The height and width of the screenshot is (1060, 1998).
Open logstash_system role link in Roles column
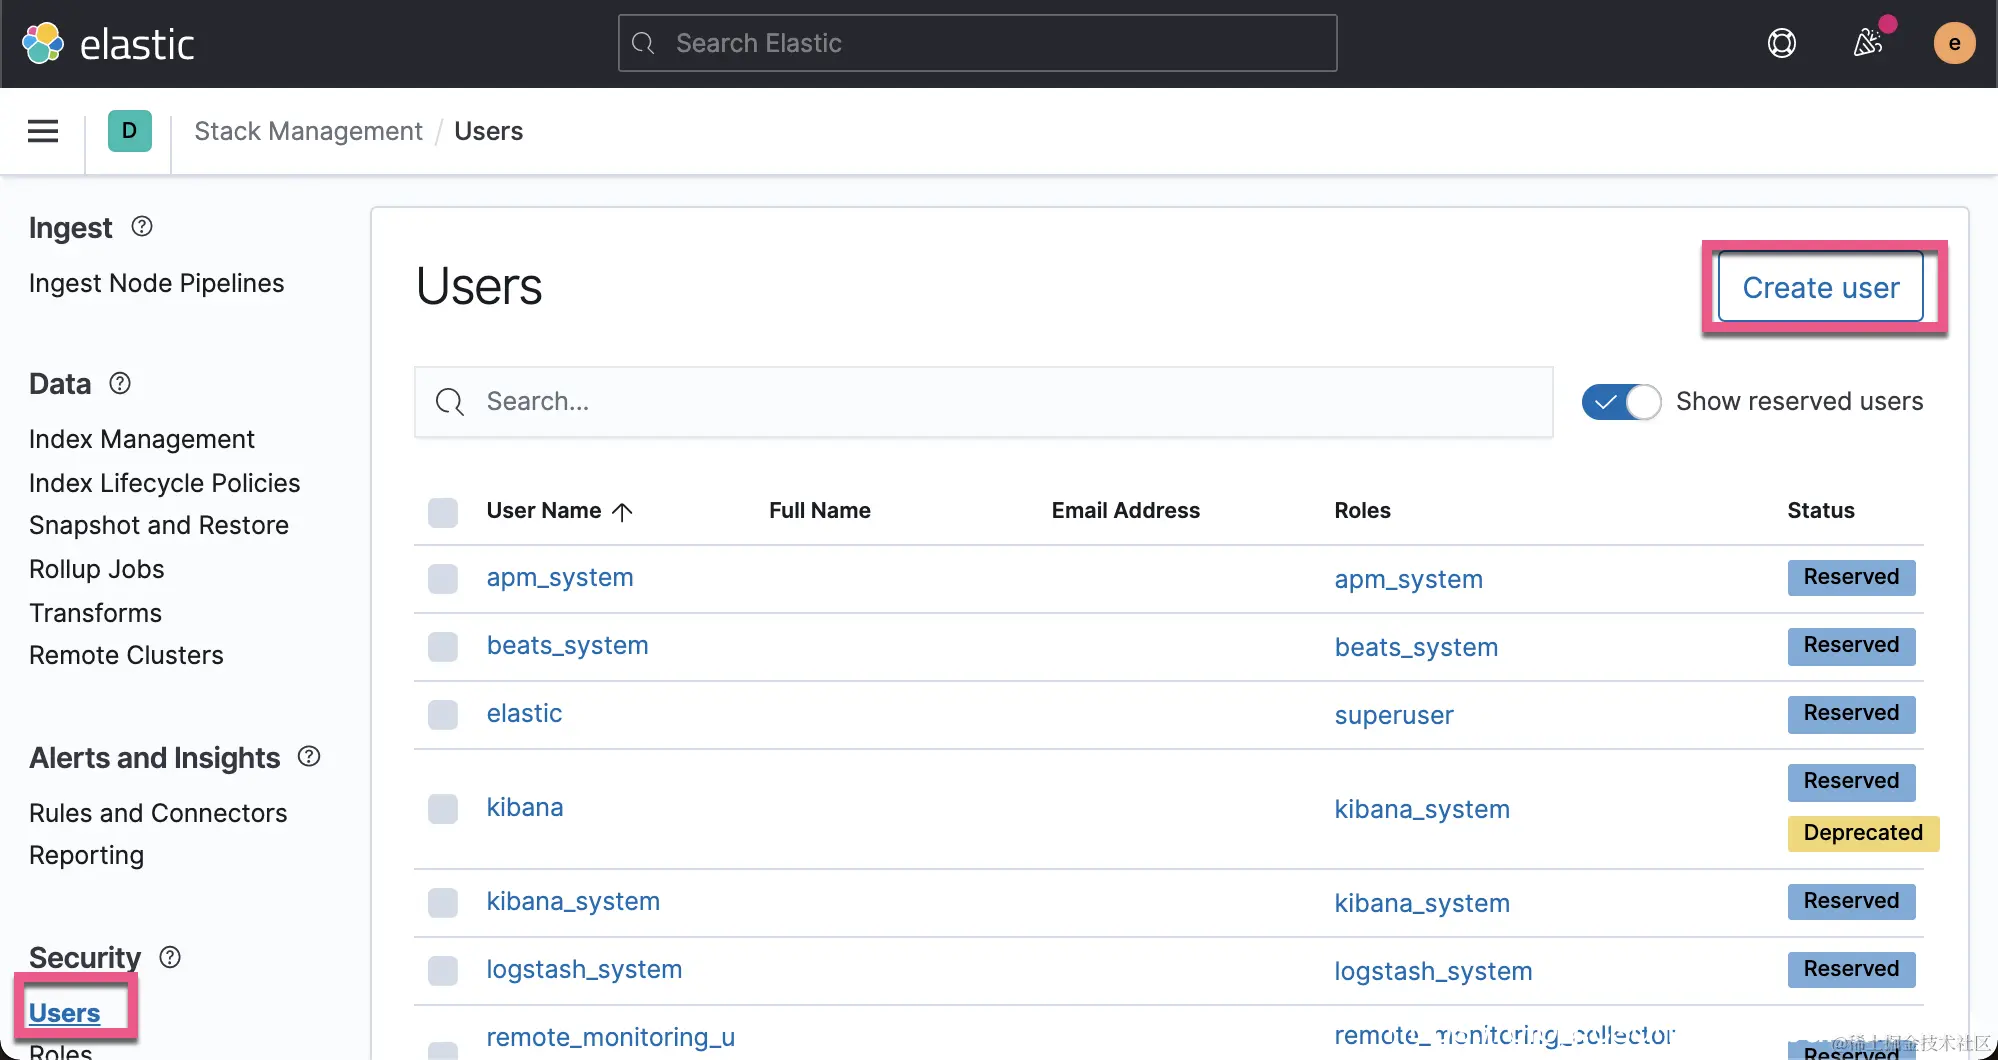[x=1434, y=971]
